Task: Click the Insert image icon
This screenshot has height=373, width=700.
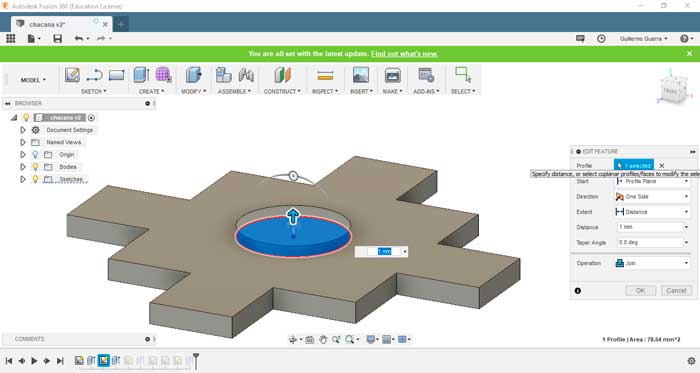Action: click(361, 75)
